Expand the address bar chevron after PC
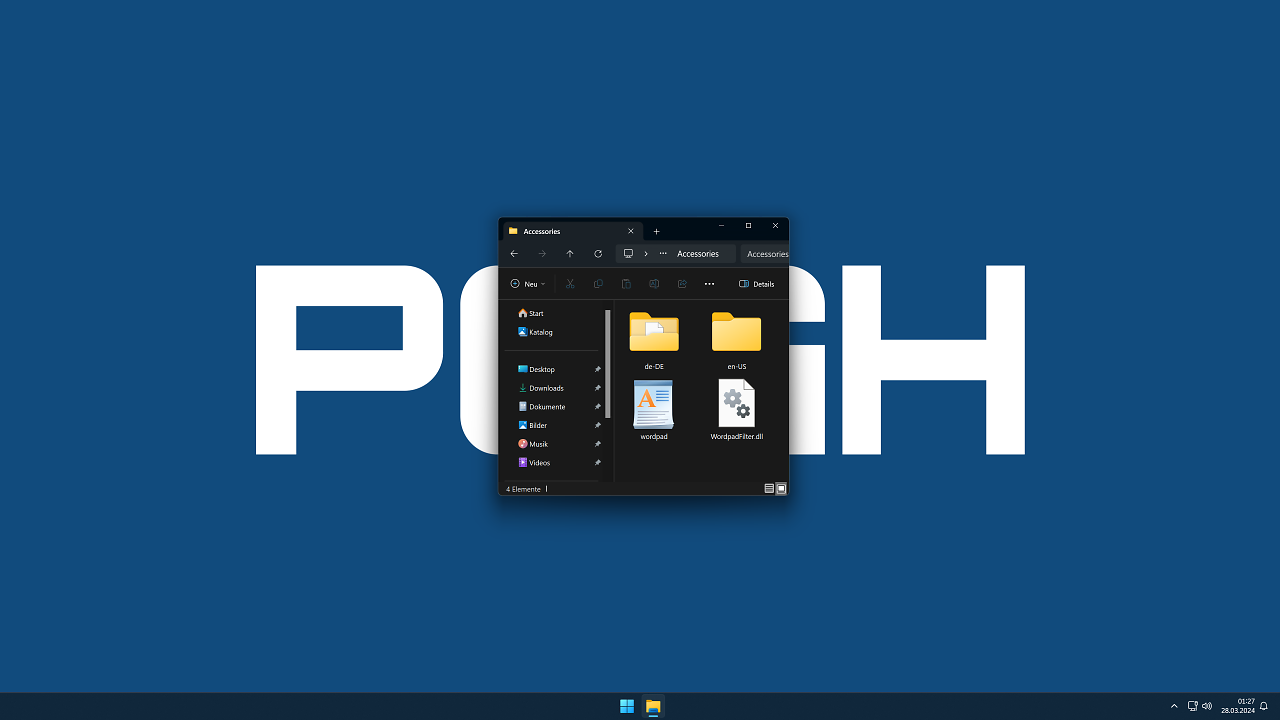 646,254
